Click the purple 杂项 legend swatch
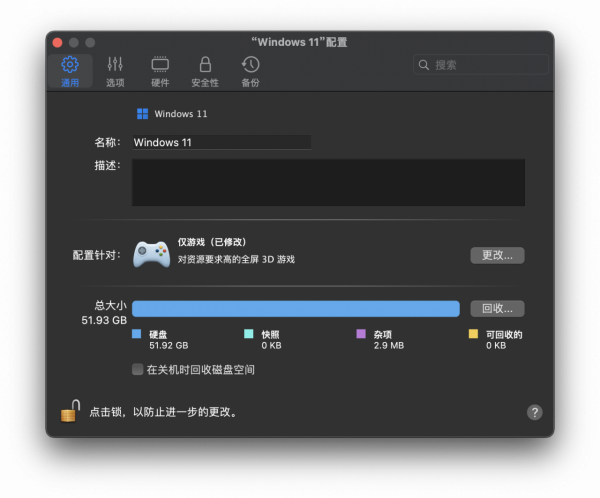Screen dimensions: 600x498 click(361, 334)
